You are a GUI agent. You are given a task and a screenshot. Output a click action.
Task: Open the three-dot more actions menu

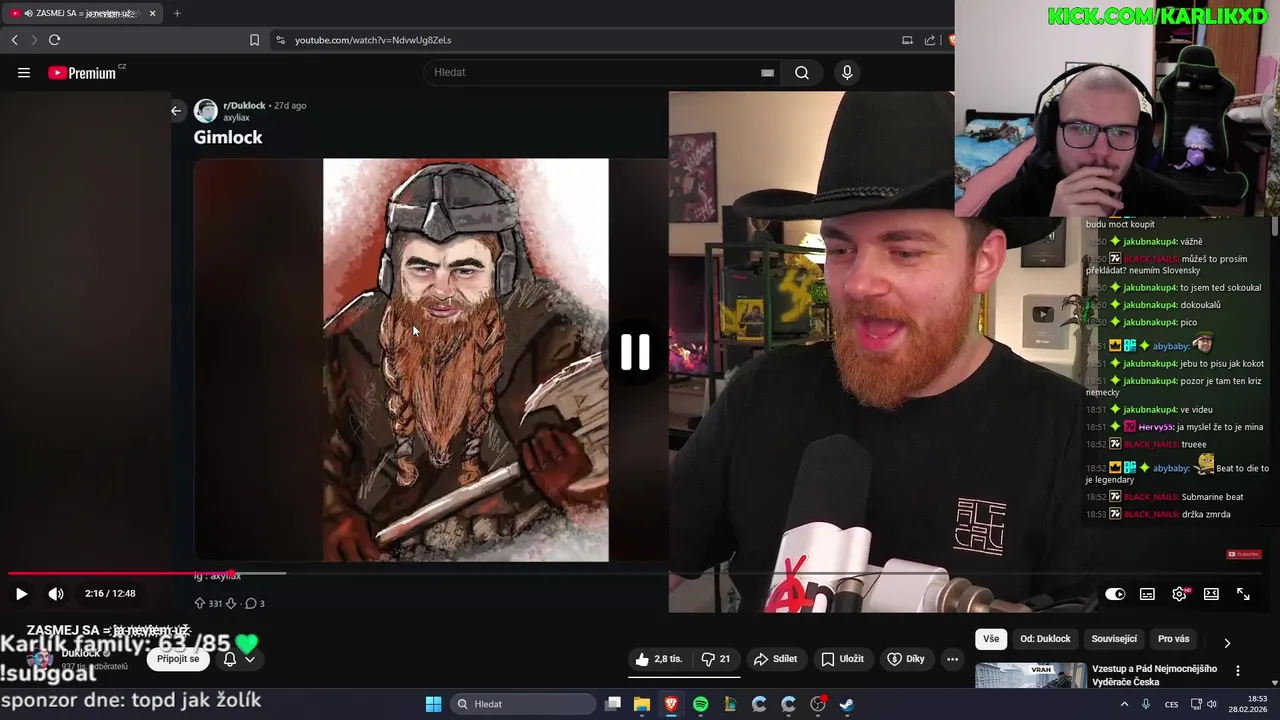[x=953, y=659]
